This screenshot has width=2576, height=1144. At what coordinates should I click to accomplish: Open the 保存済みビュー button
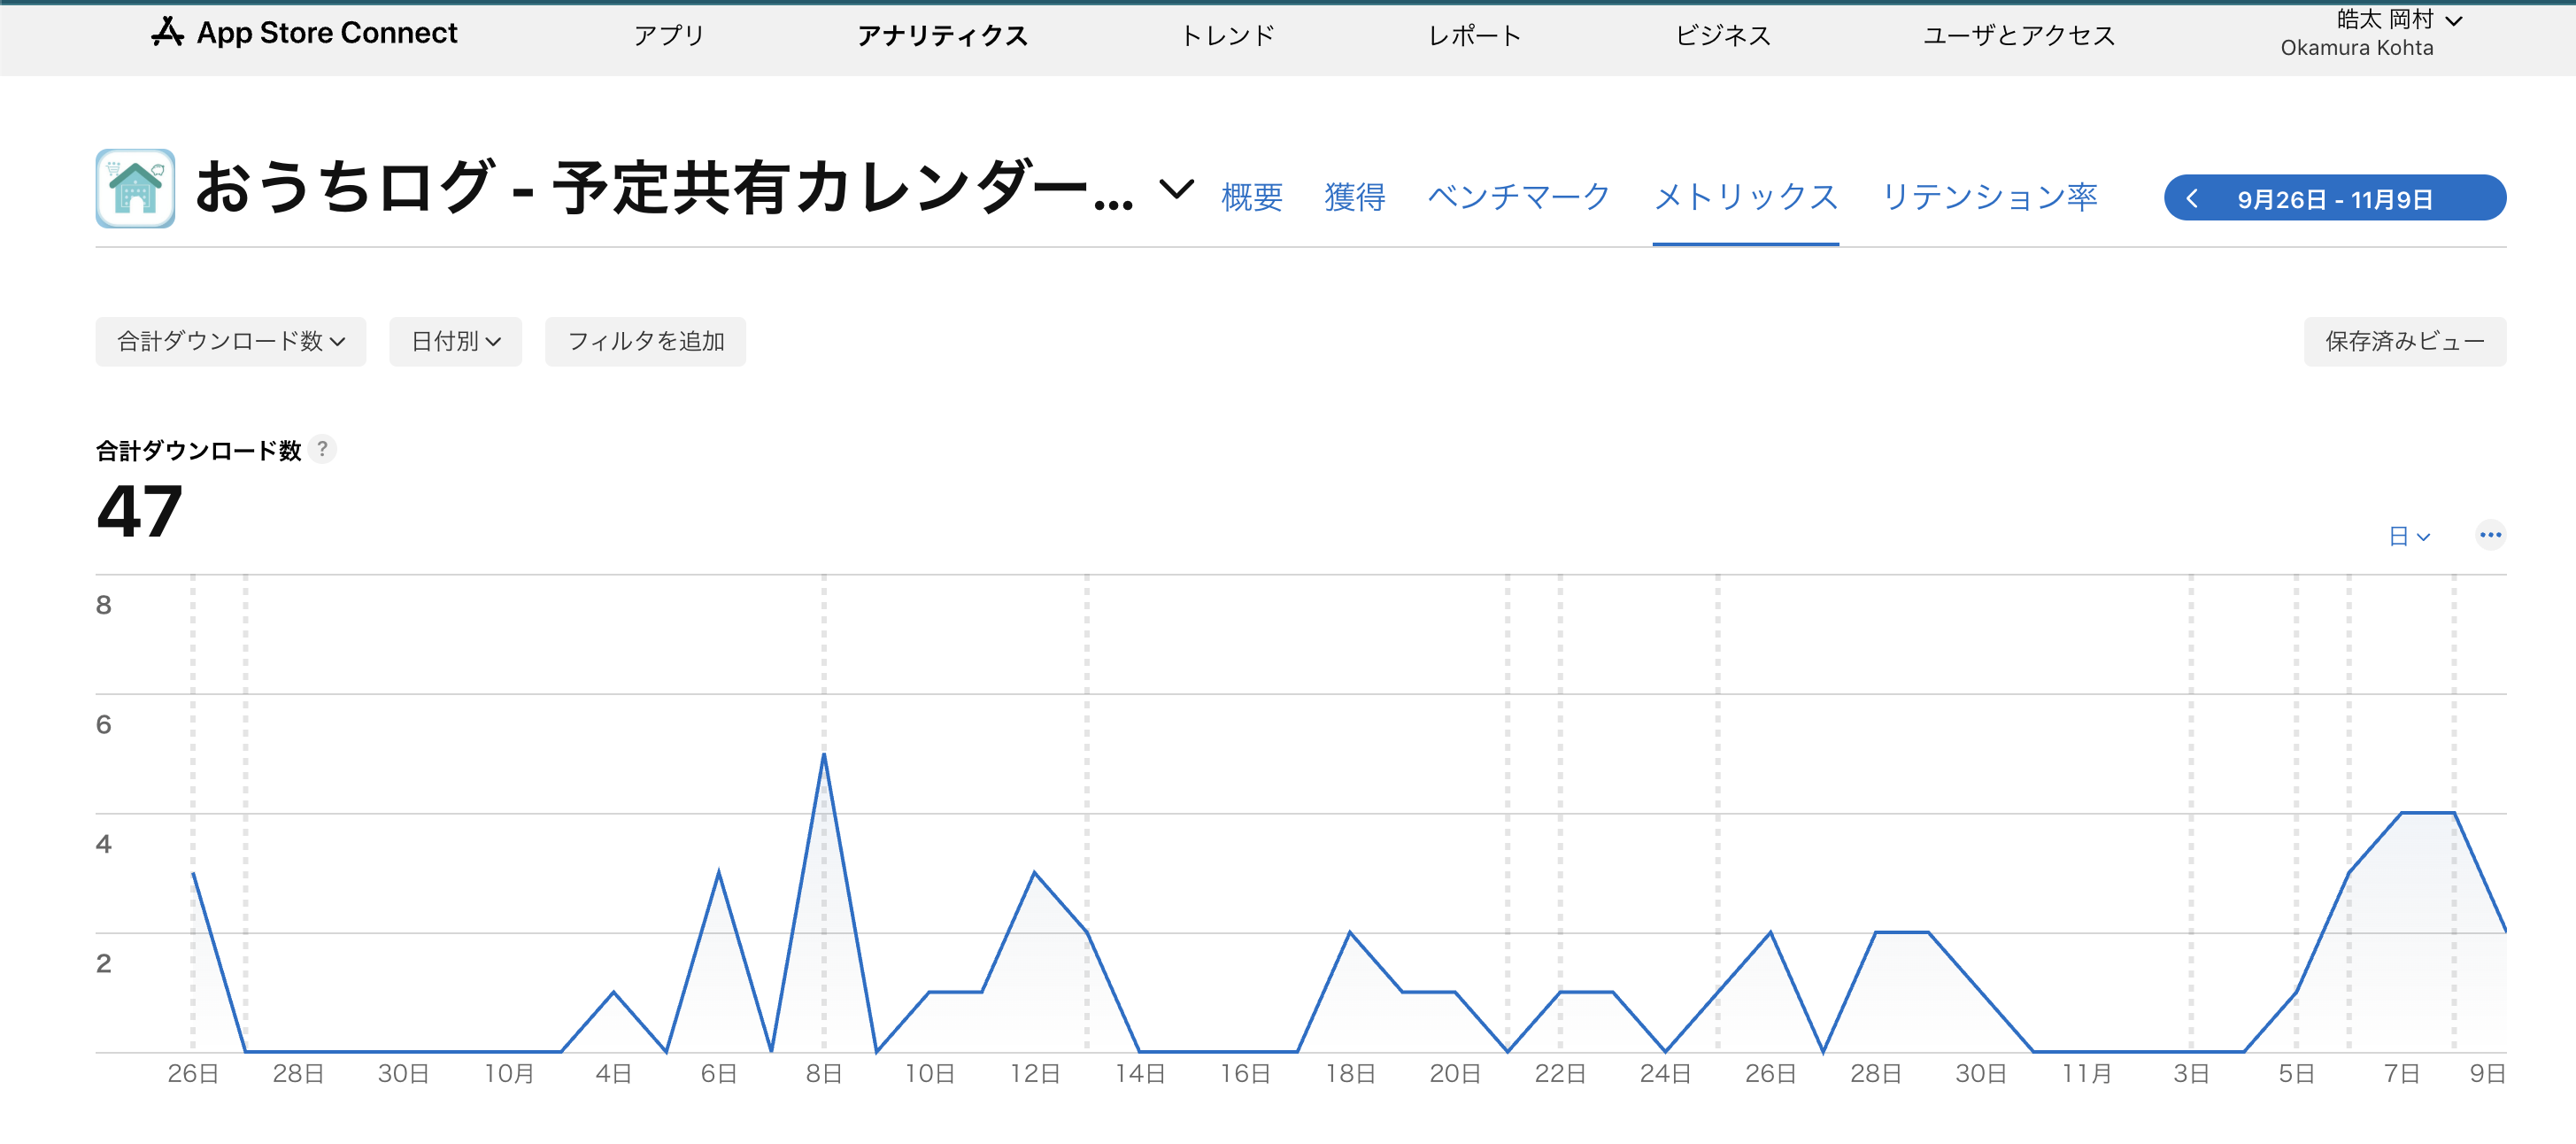[2404, 342]
